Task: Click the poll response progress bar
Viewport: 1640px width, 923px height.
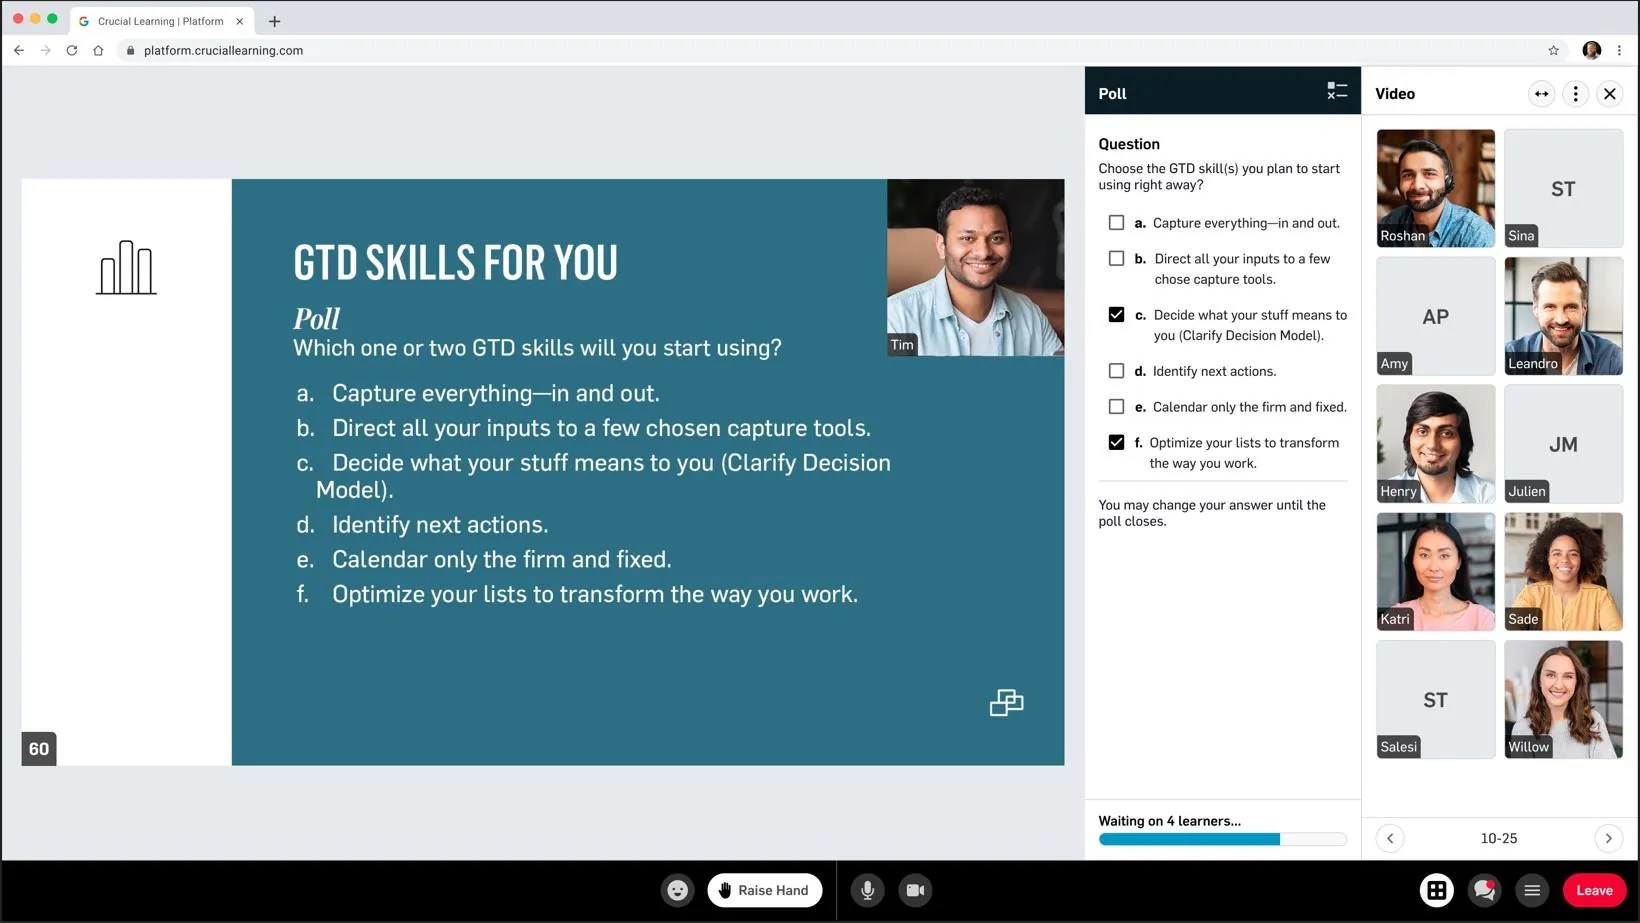Action: [1222, 840]
